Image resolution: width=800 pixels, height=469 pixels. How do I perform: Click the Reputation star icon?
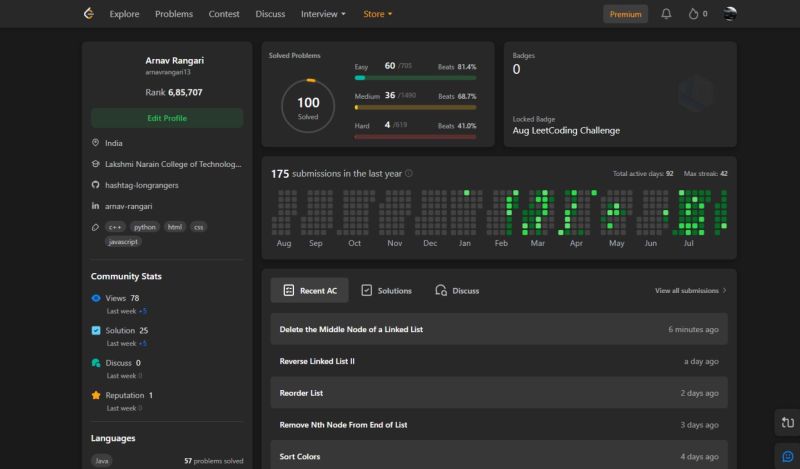[96, 395]
